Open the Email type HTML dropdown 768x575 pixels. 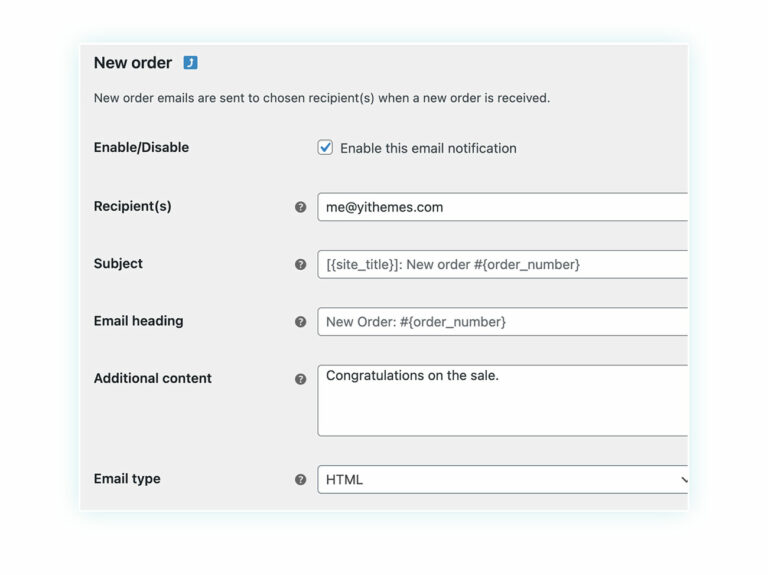click(x=500, y=479)
